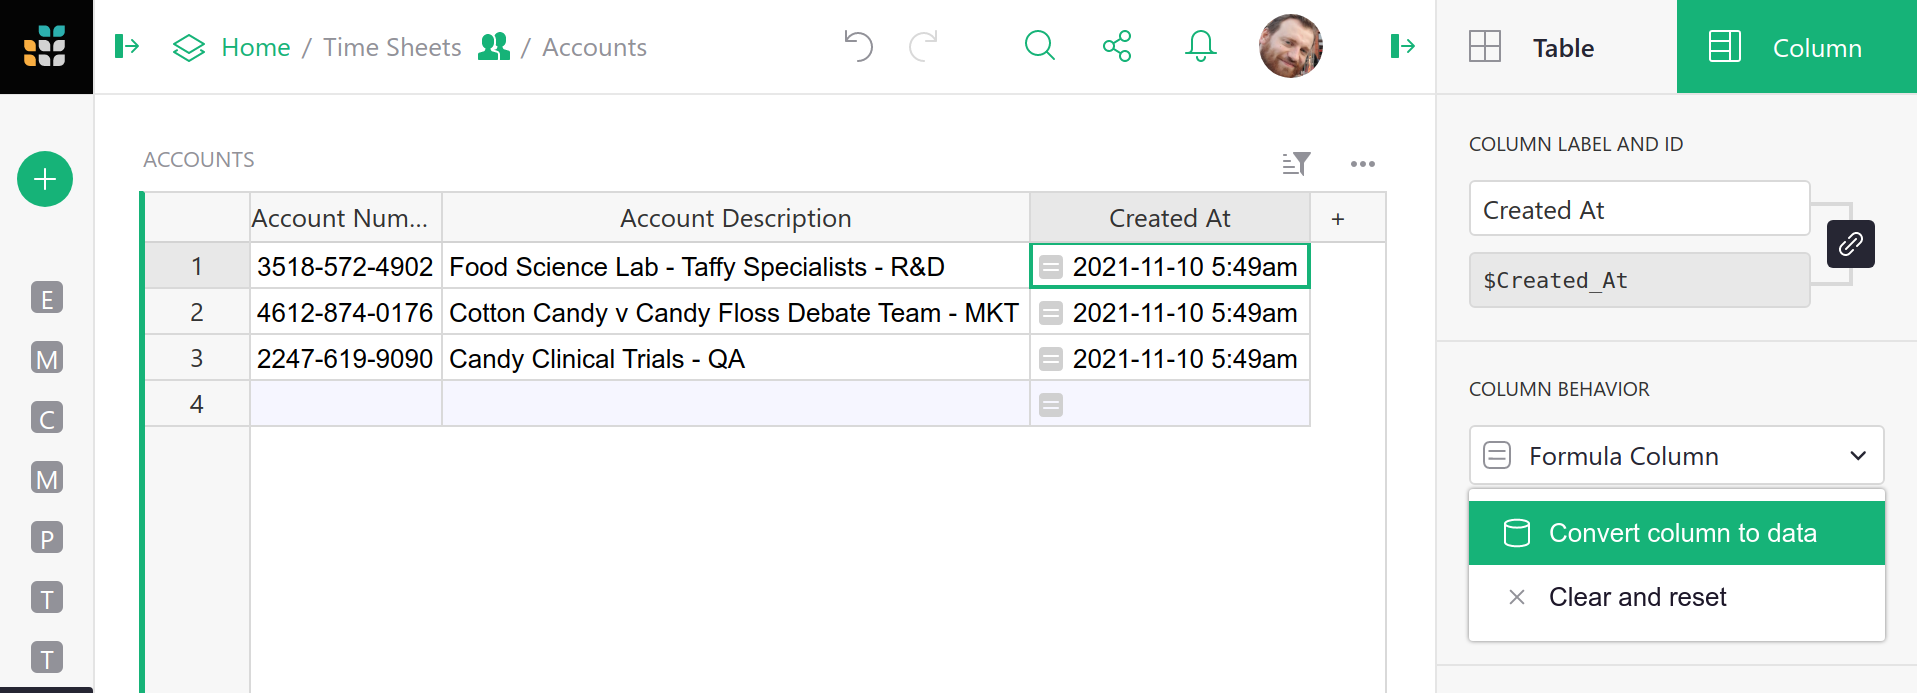Select Clear and reset option
The image size is (1917, 693).
click(1637, 597)
